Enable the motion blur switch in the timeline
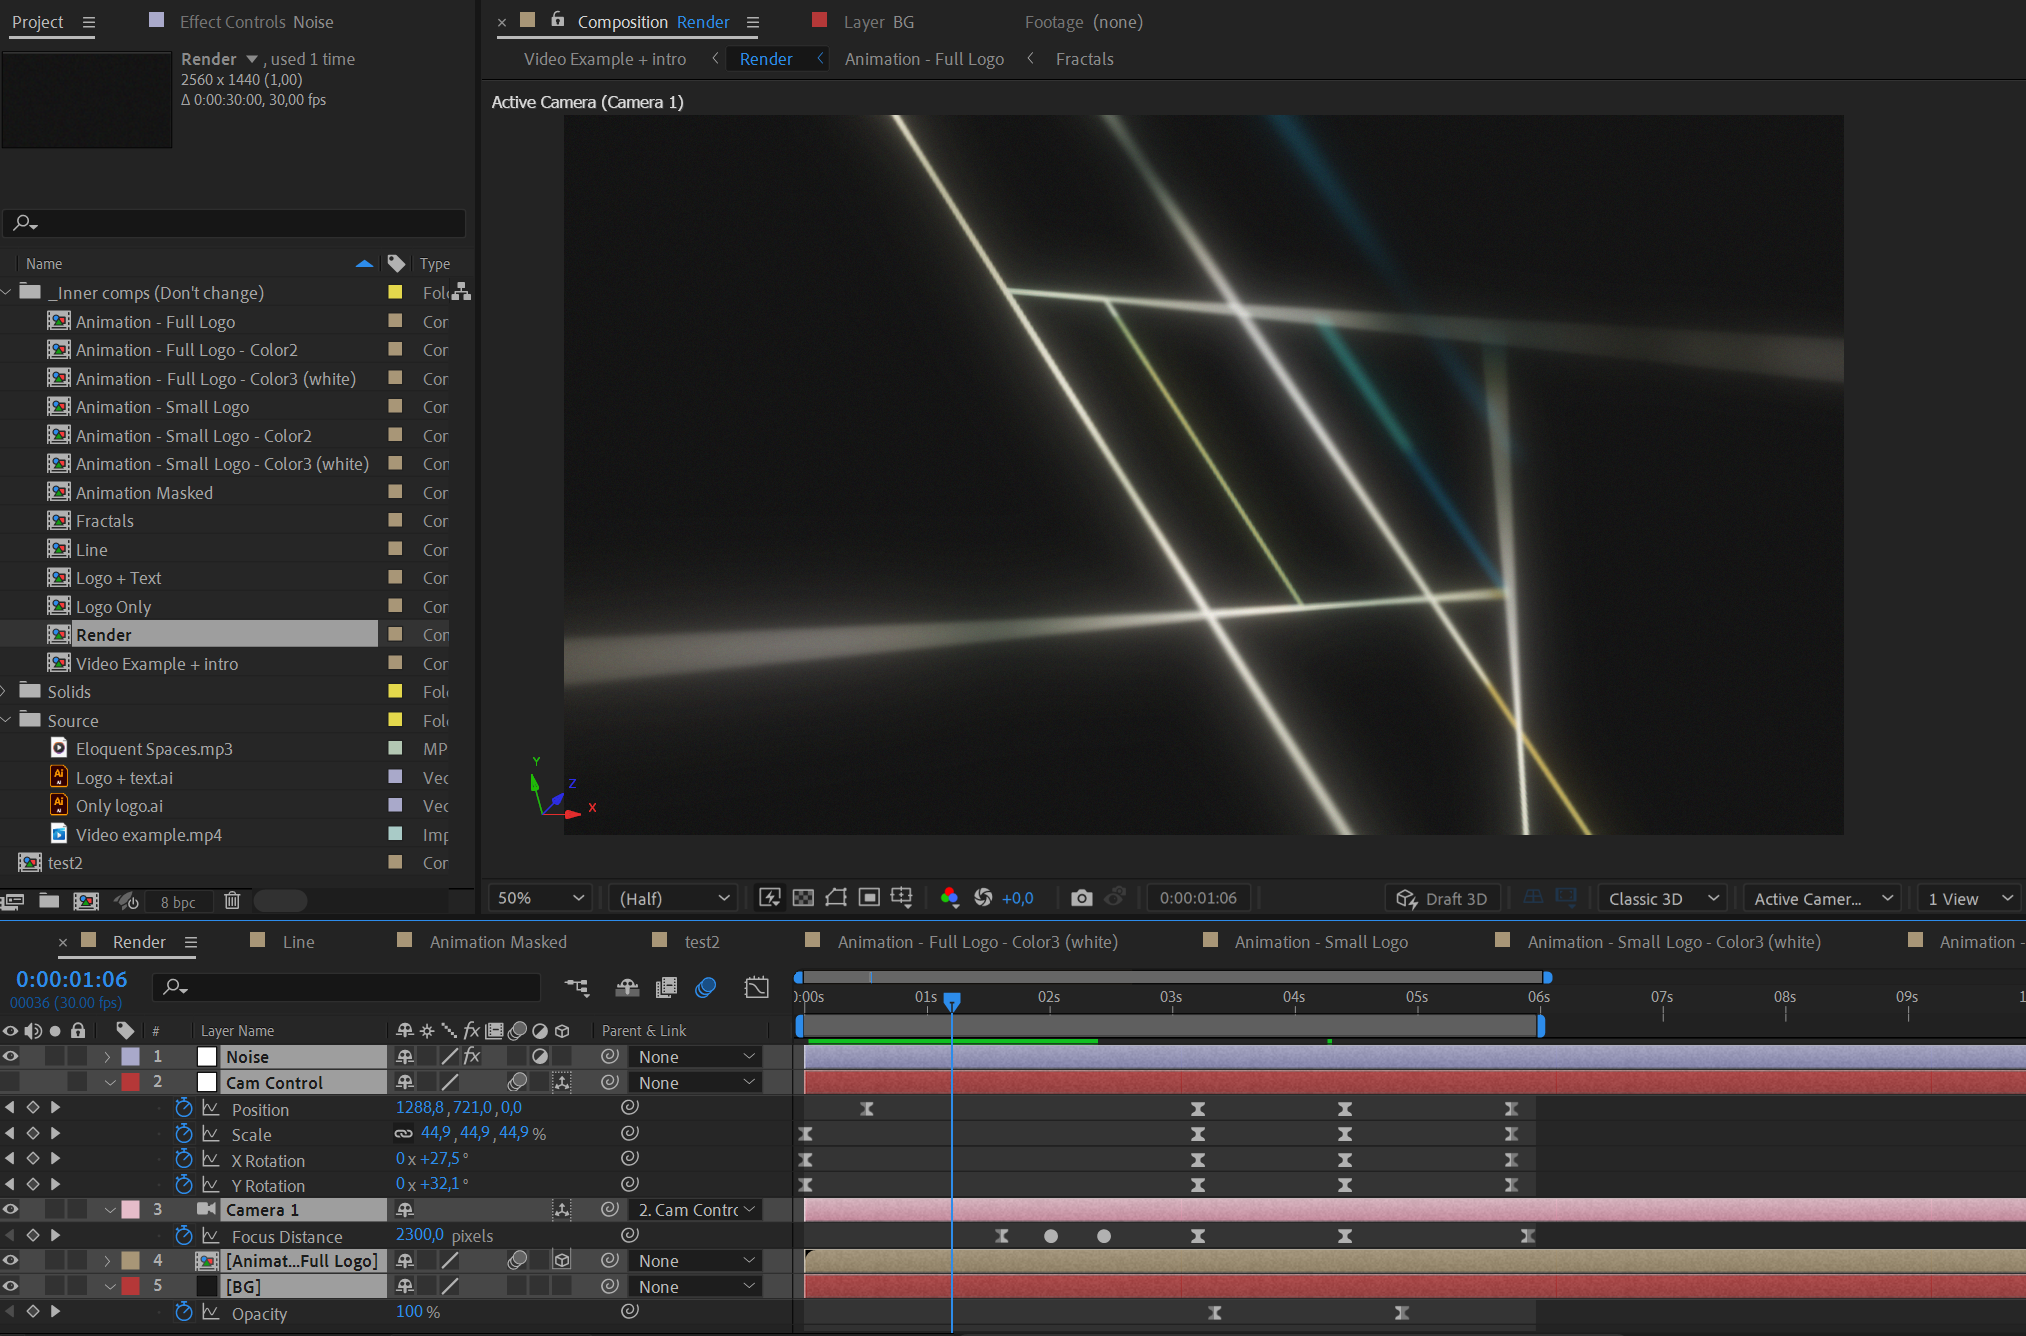 [705, 988]
